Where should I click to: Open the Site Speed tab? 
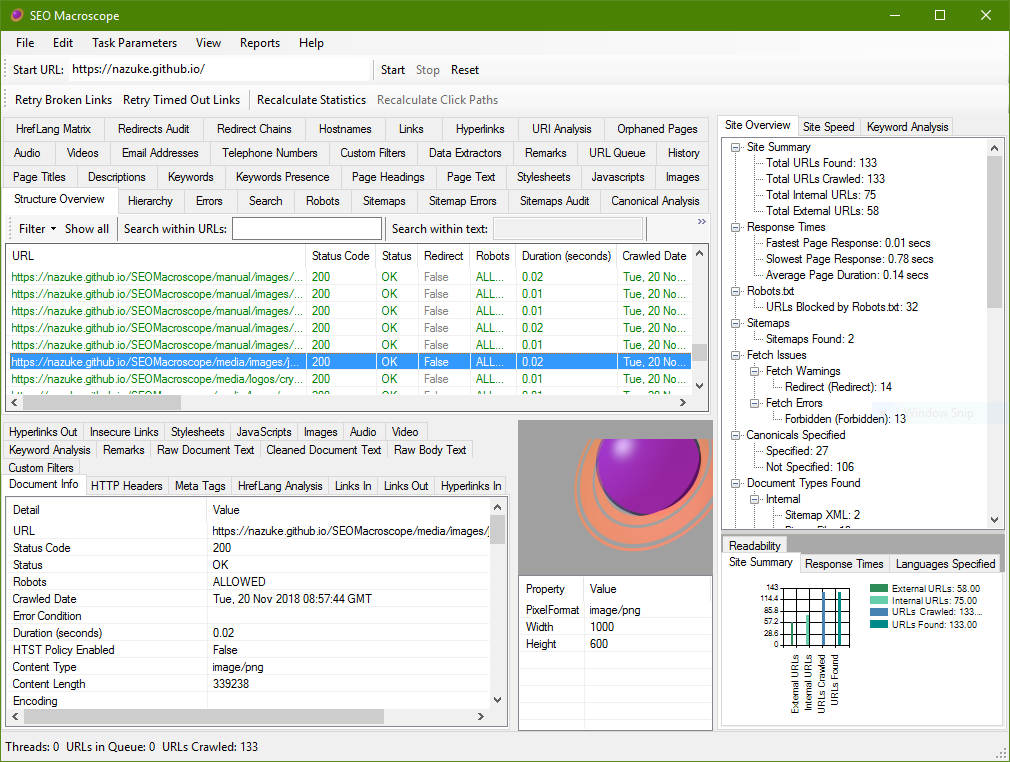[828, 127]
